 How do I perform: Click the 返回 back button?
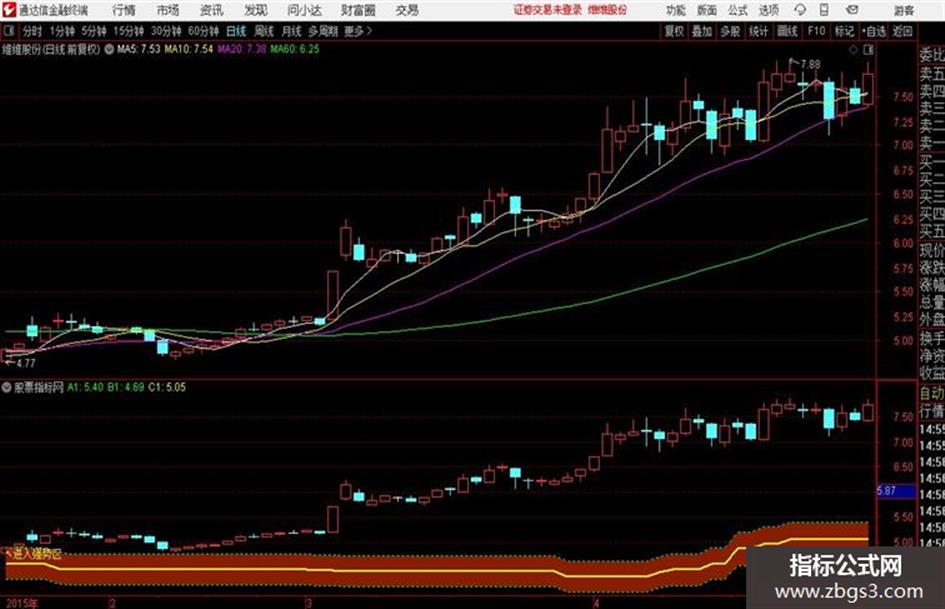[902, 31]
